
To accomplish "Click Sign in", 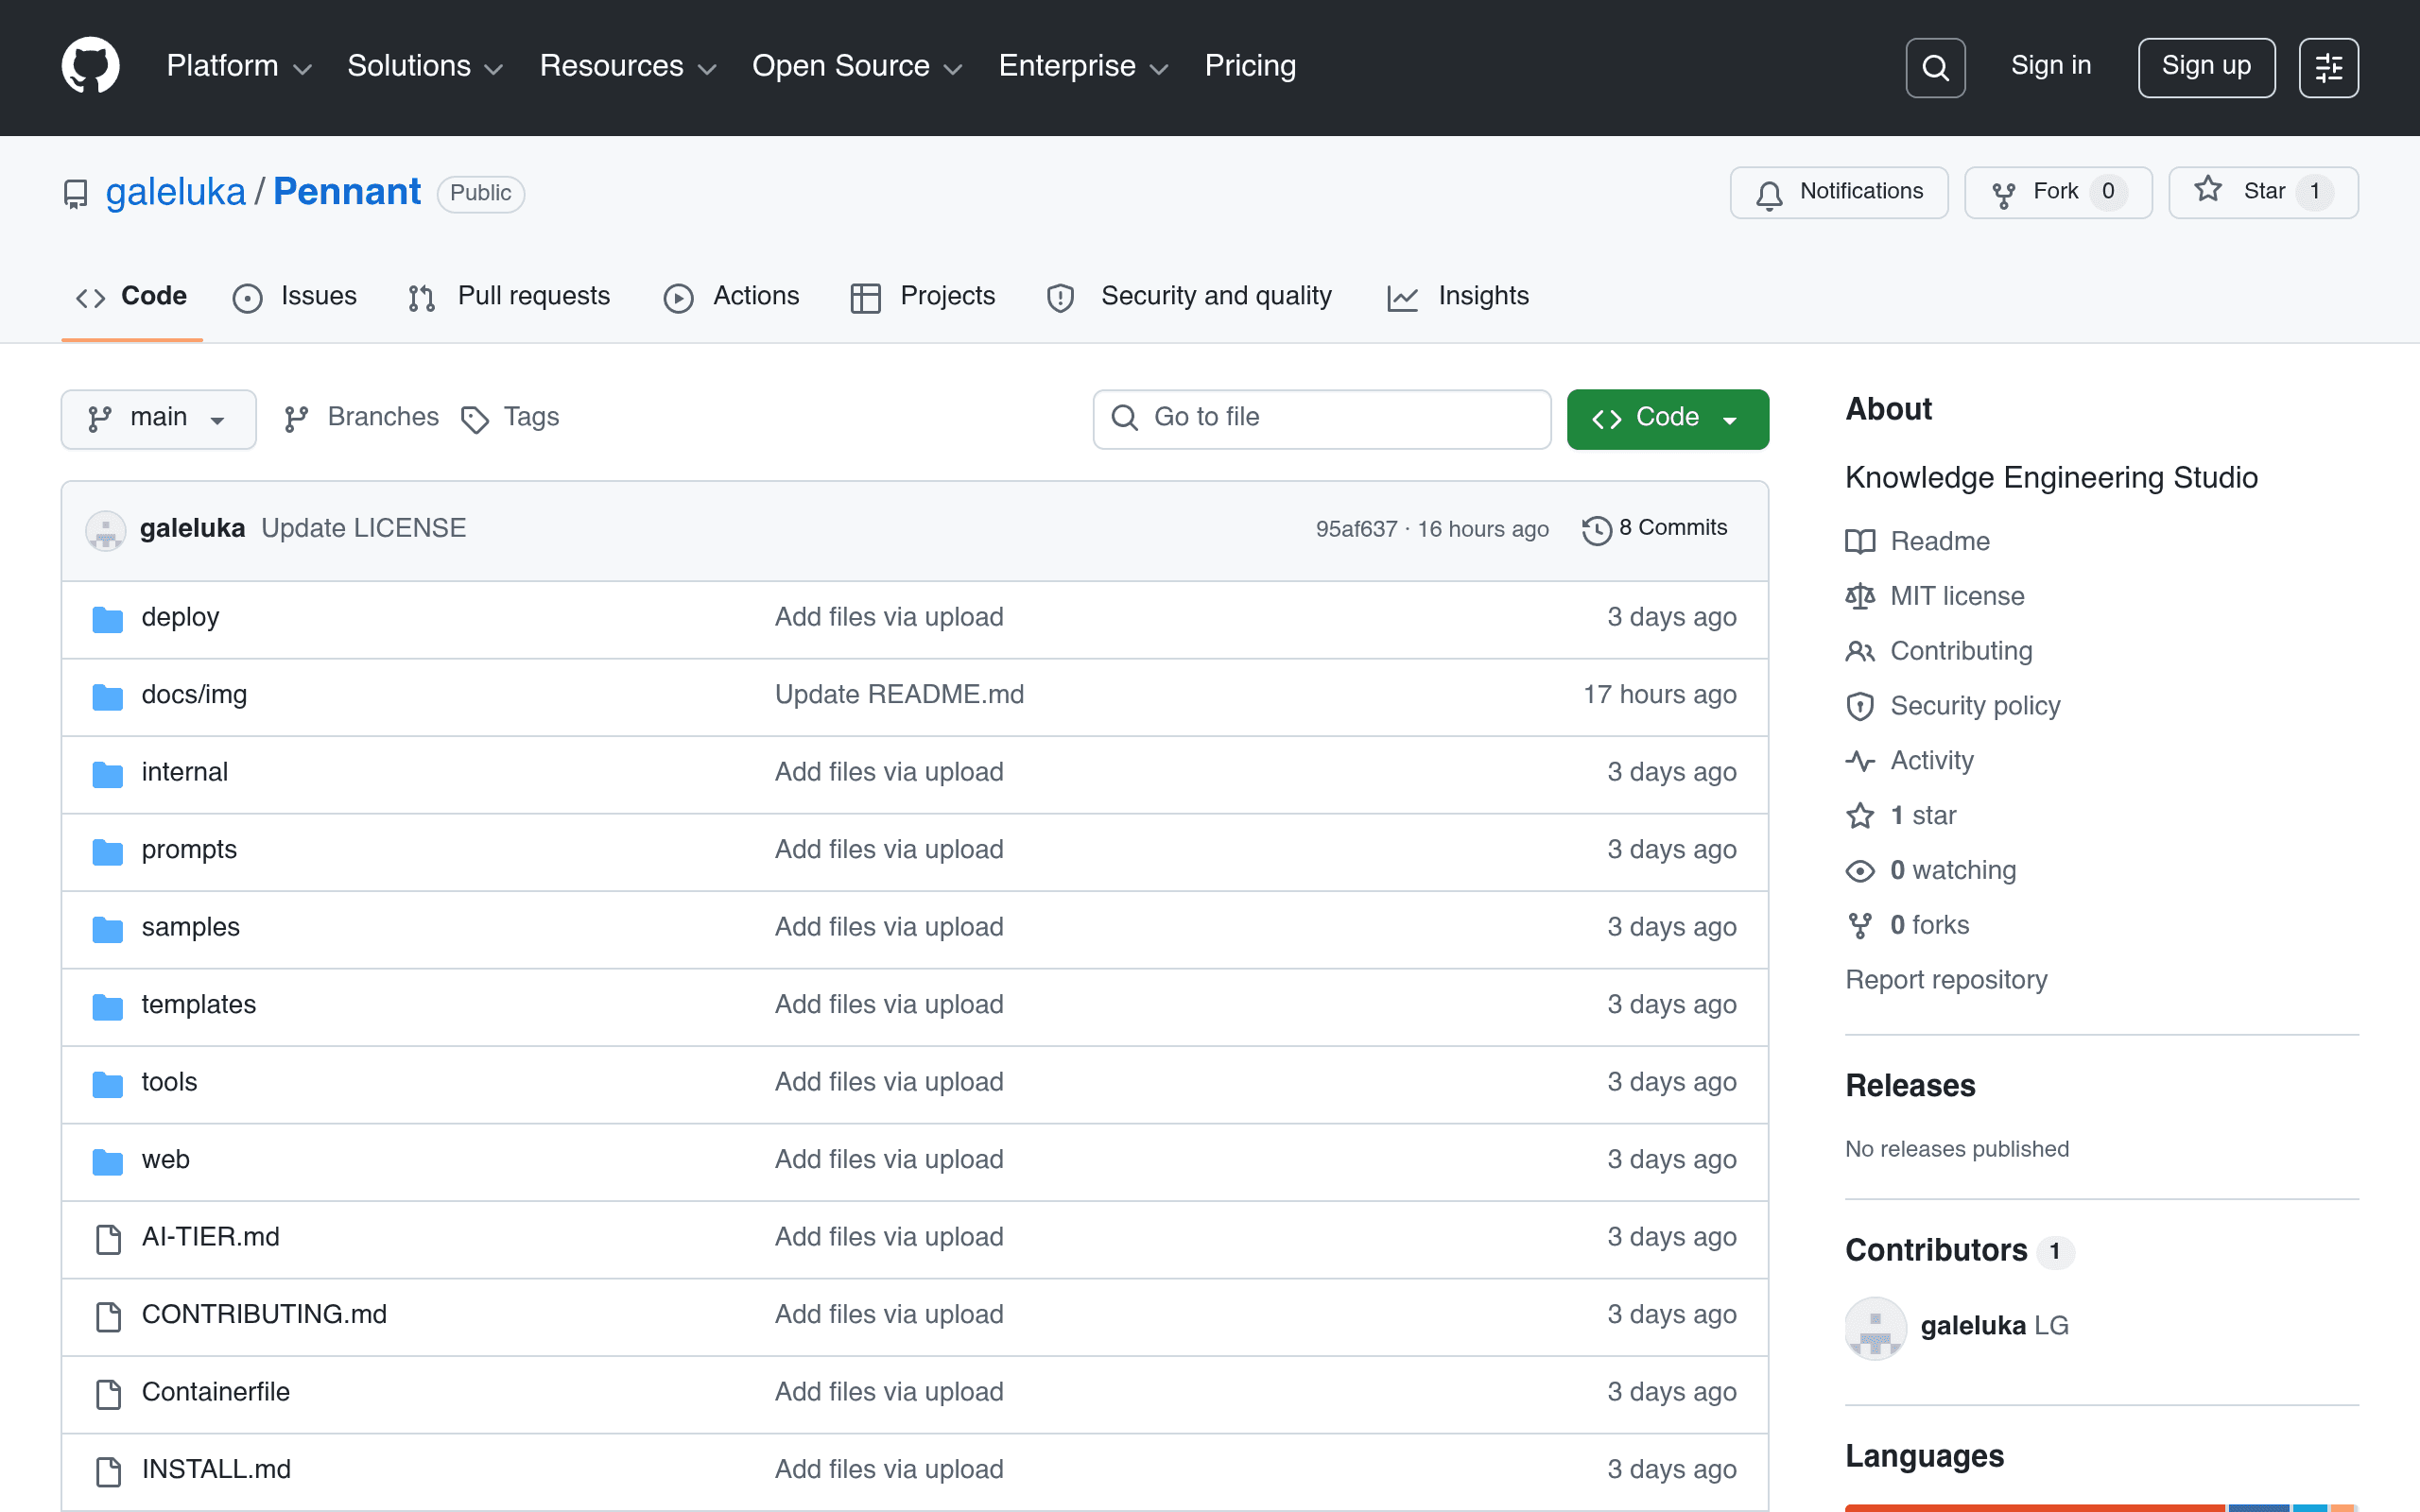I will [x=2051, y=66].
